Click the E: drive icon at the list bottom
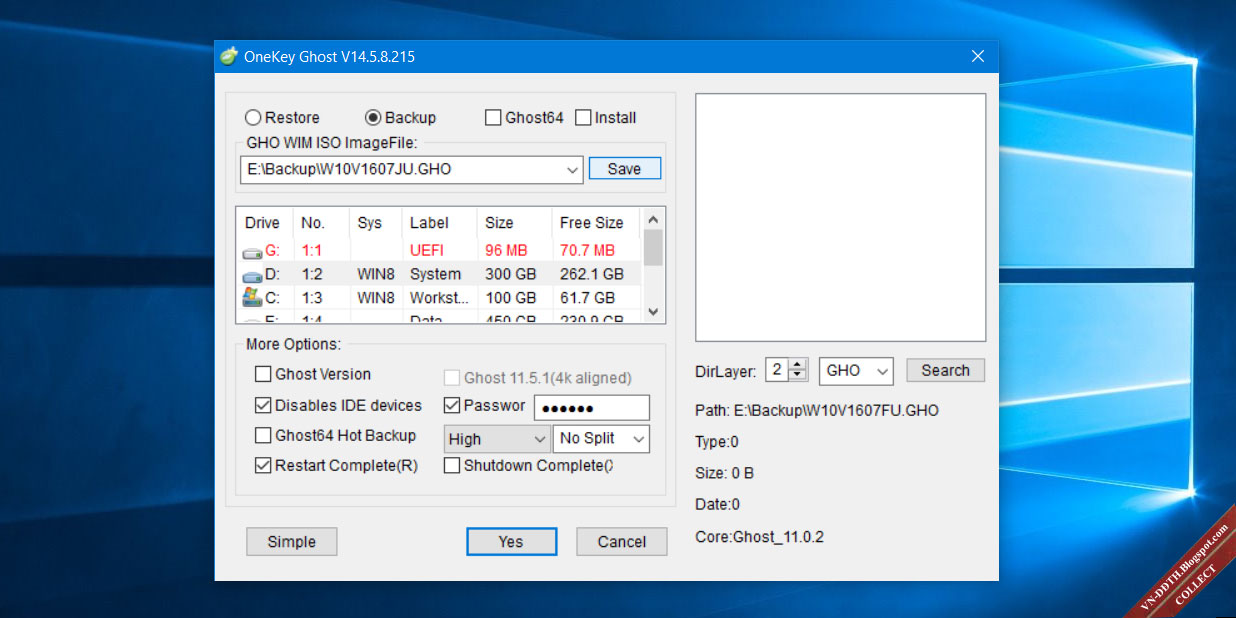Viewport: 1236px width, 618px height. click(x=251, y=317)
